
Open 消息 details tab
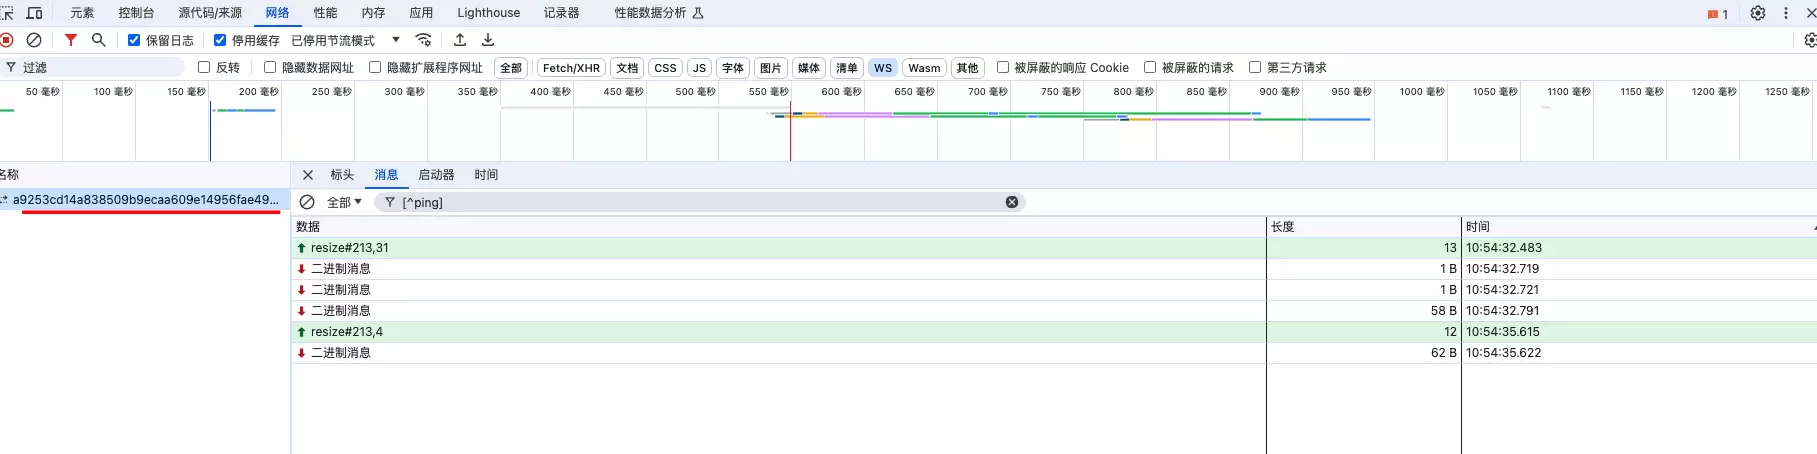[x=386, y=175]
